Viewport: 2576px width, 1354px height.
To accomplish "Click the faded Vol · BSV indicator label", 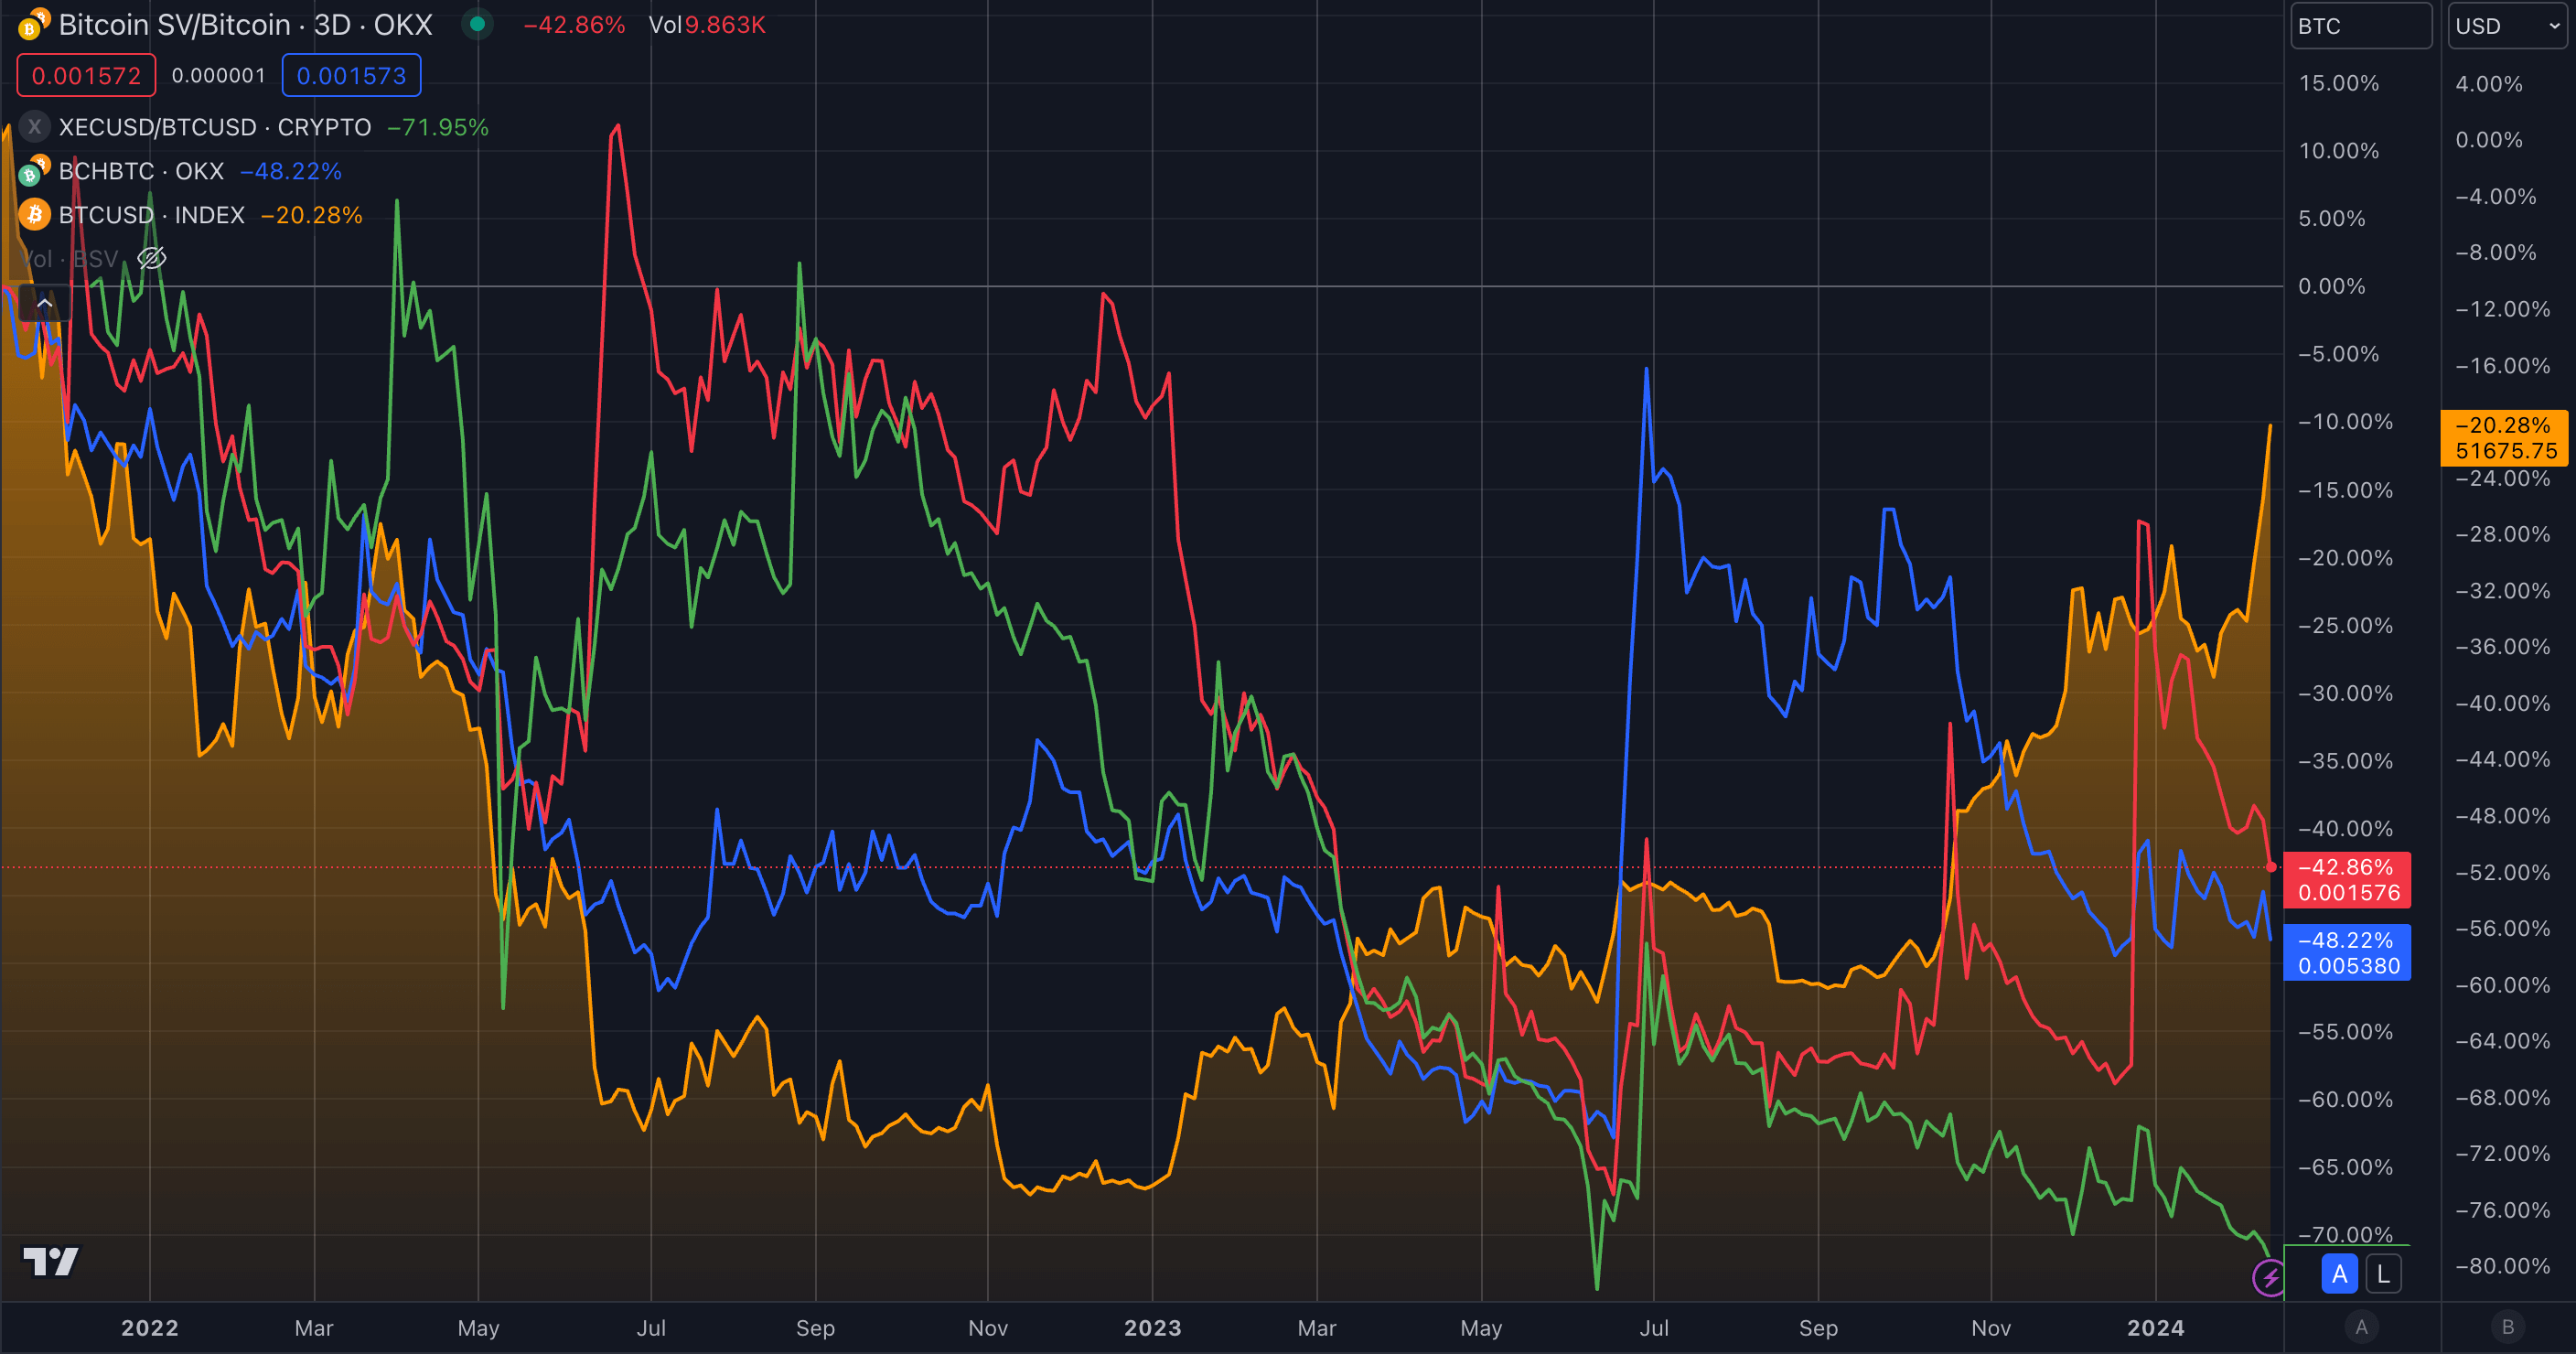I will (x=70, y=260).
